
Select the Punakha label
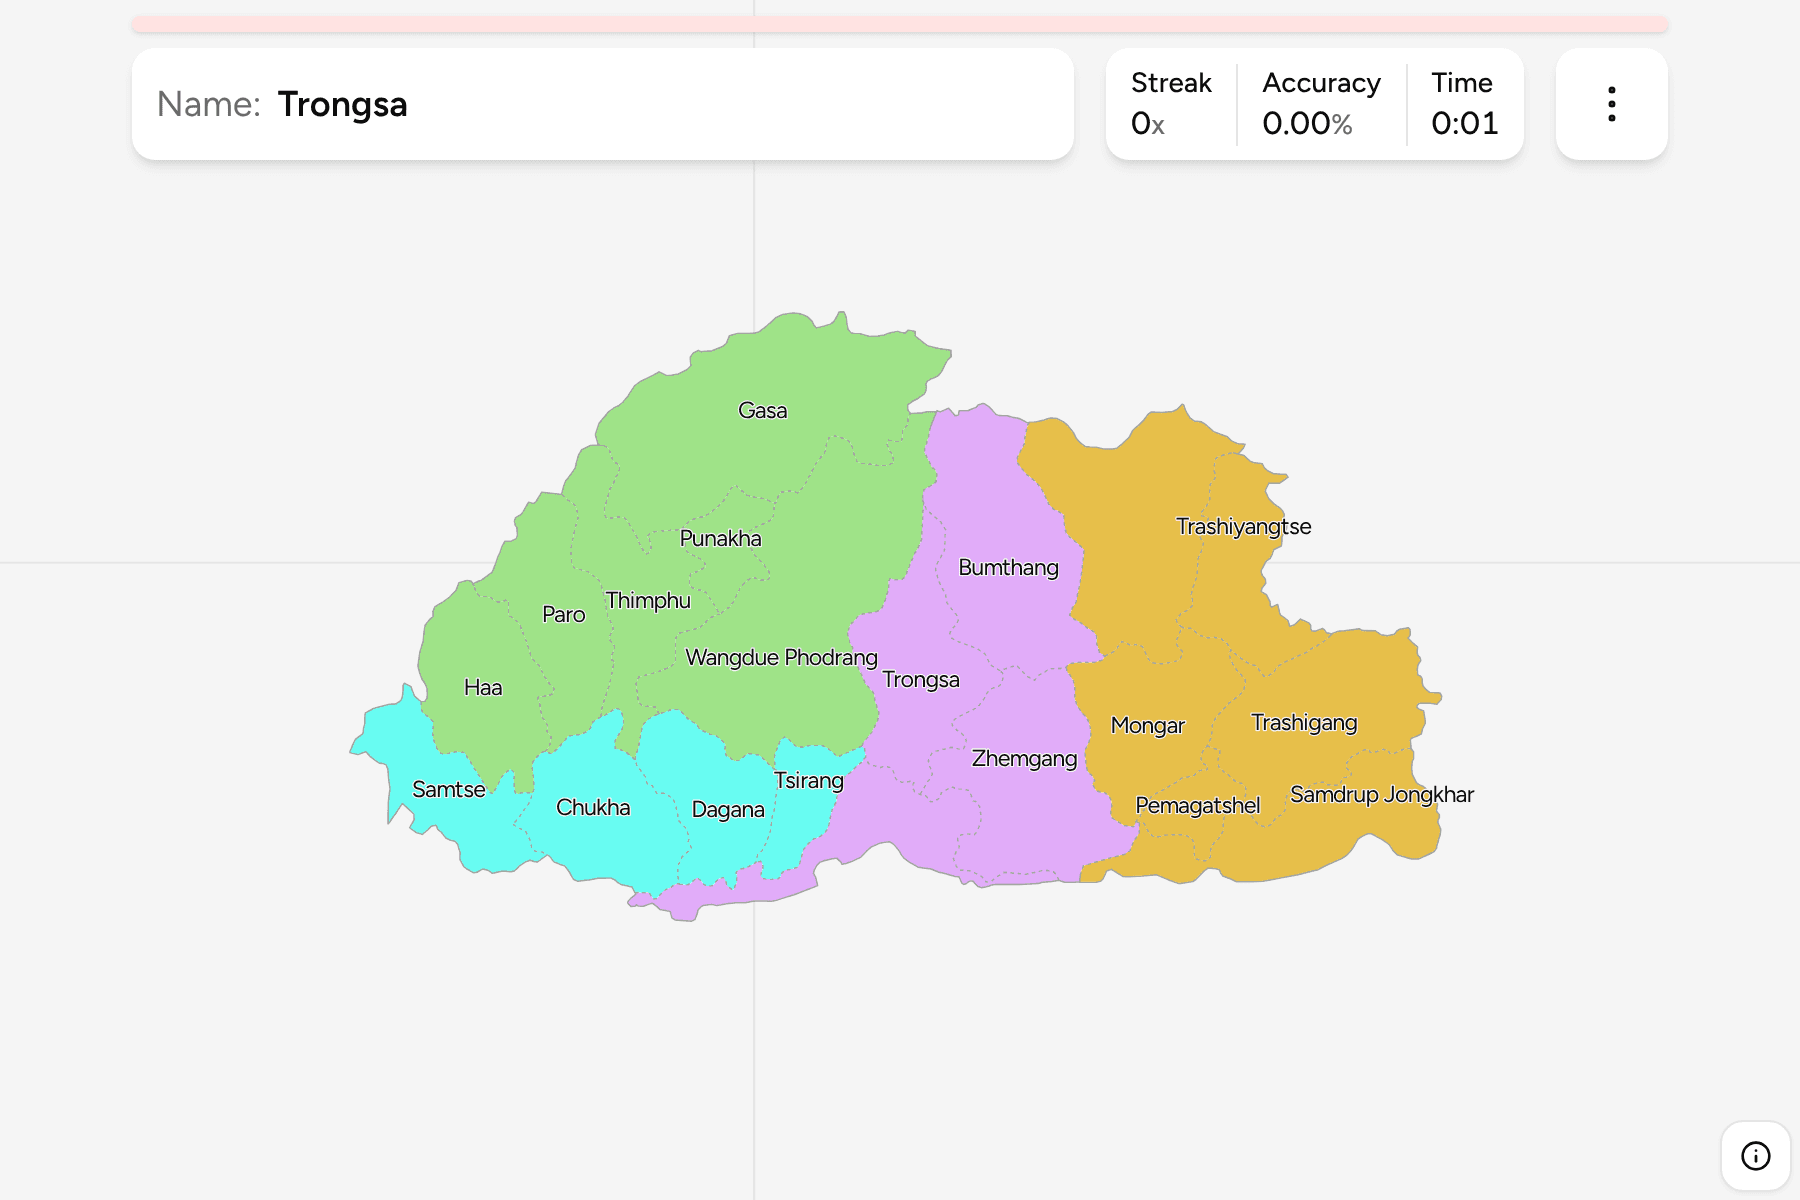click(x=720, y=539)
